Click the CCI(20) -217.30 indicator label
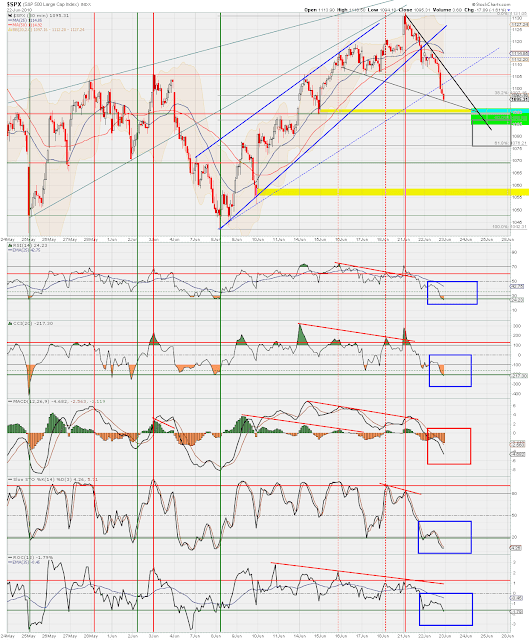The height and width of the screenshot is (640, 529). tap(33, 323)
